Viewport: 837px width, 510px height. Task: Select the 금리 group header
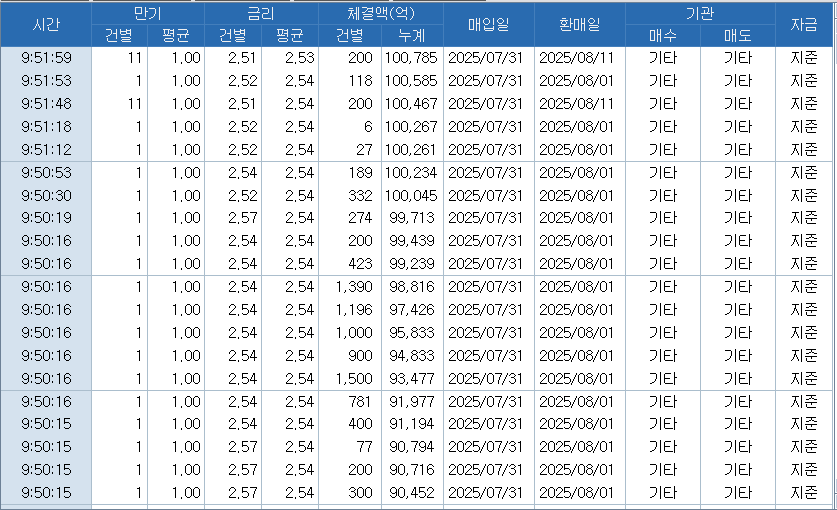click(x=261, y=14)
